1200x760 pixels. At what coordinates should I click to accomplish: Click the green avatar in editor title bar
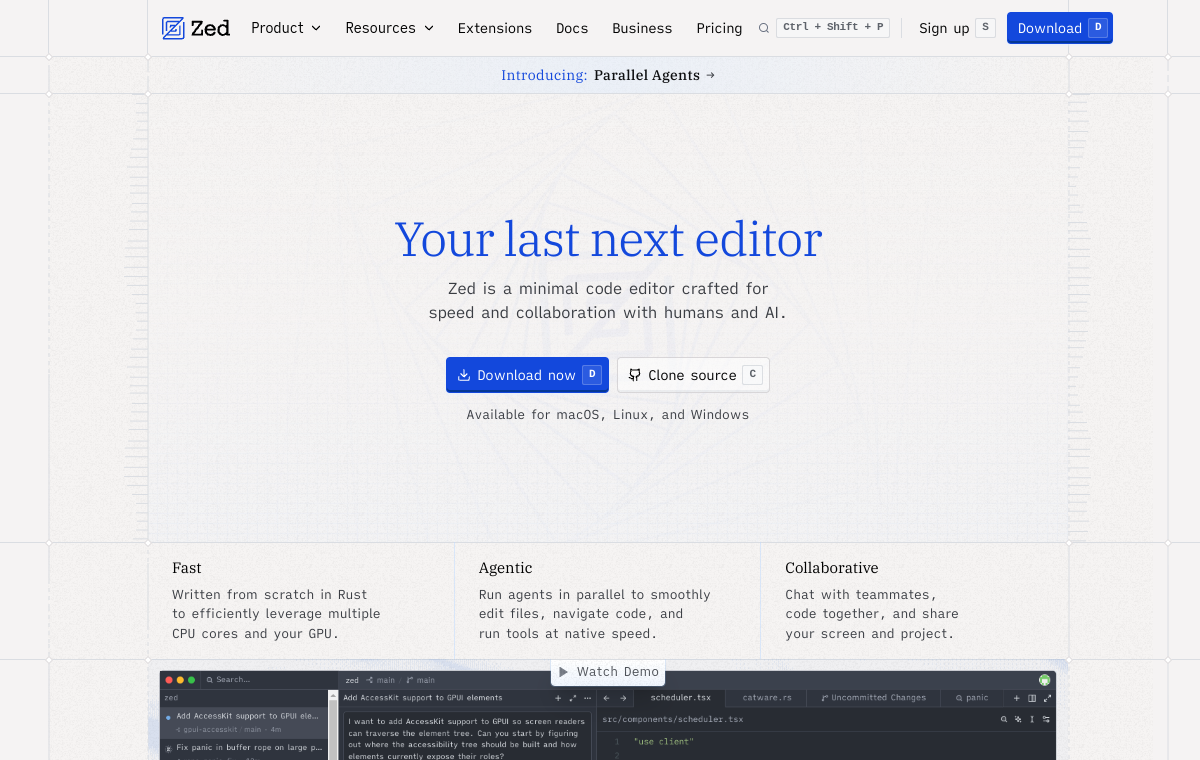click(1044, 680)
